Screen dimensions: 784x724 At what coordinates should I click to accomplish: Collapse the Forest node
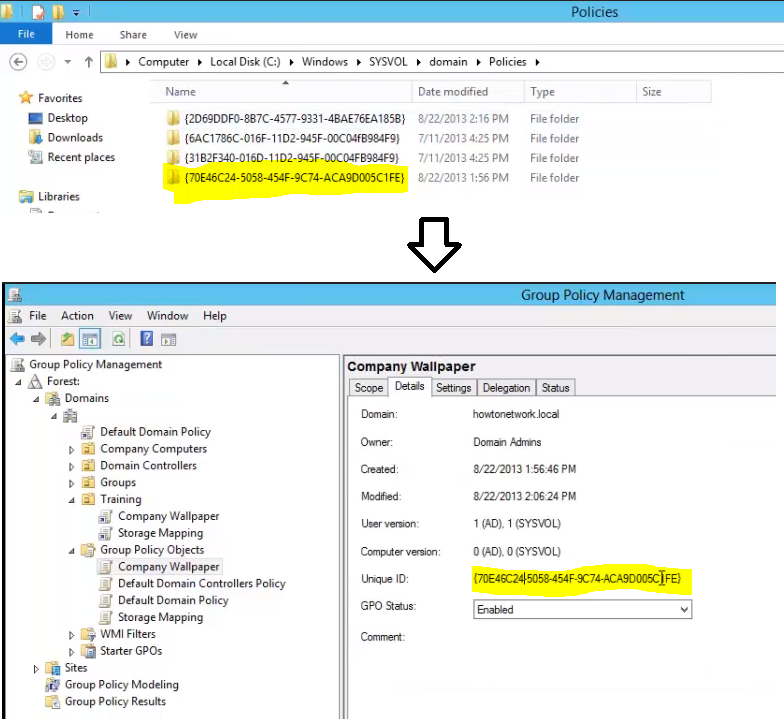(18, 382)
